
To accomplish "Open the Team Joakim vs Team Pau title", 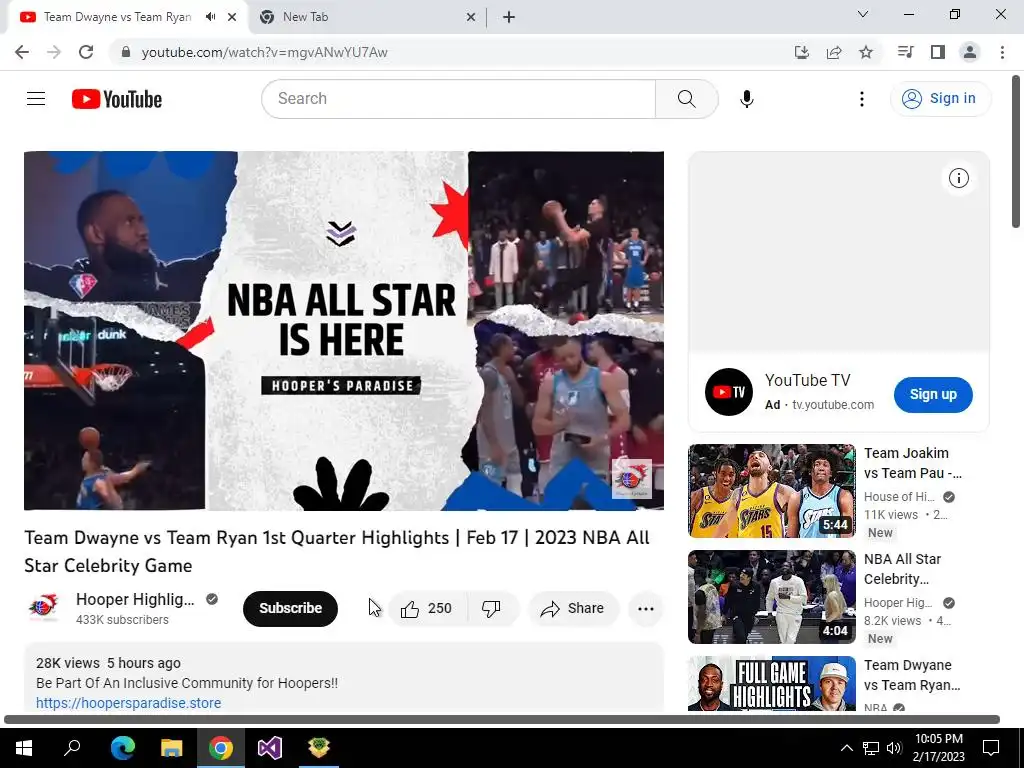I will click(912, 463).
